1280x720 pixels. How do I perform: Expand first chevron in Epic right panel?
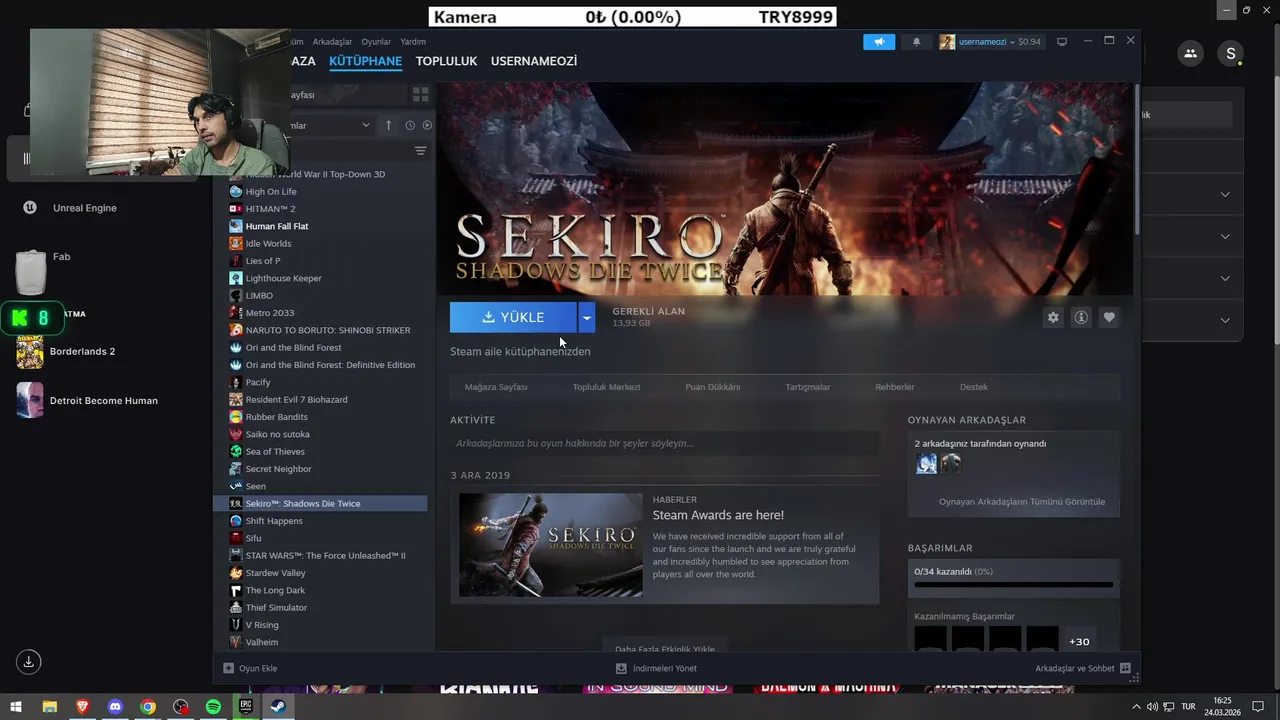[1225, 194]
